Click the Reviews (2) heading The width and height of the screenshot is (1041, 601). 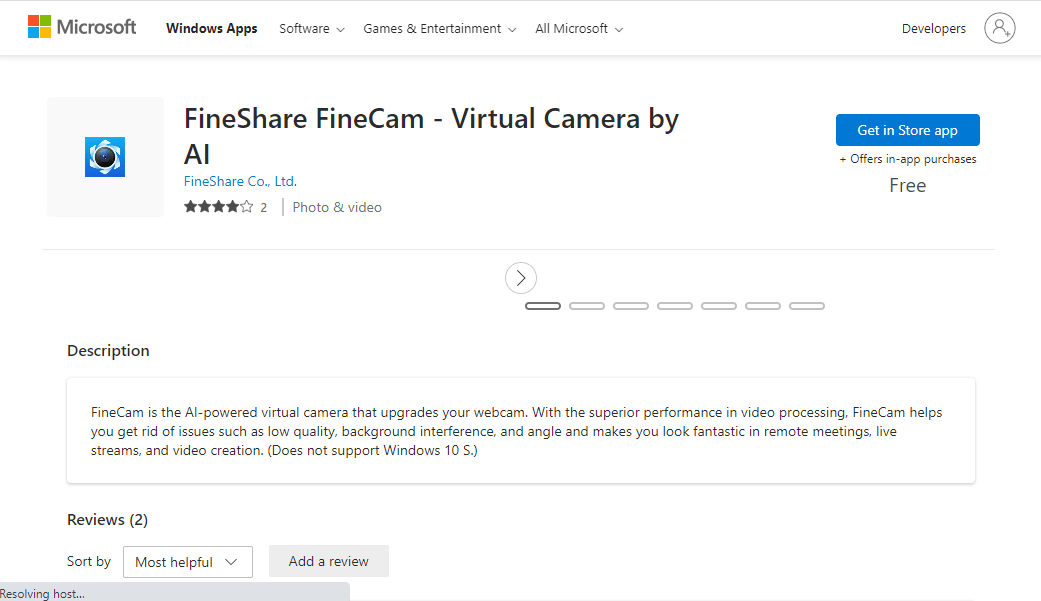(108, 520)
